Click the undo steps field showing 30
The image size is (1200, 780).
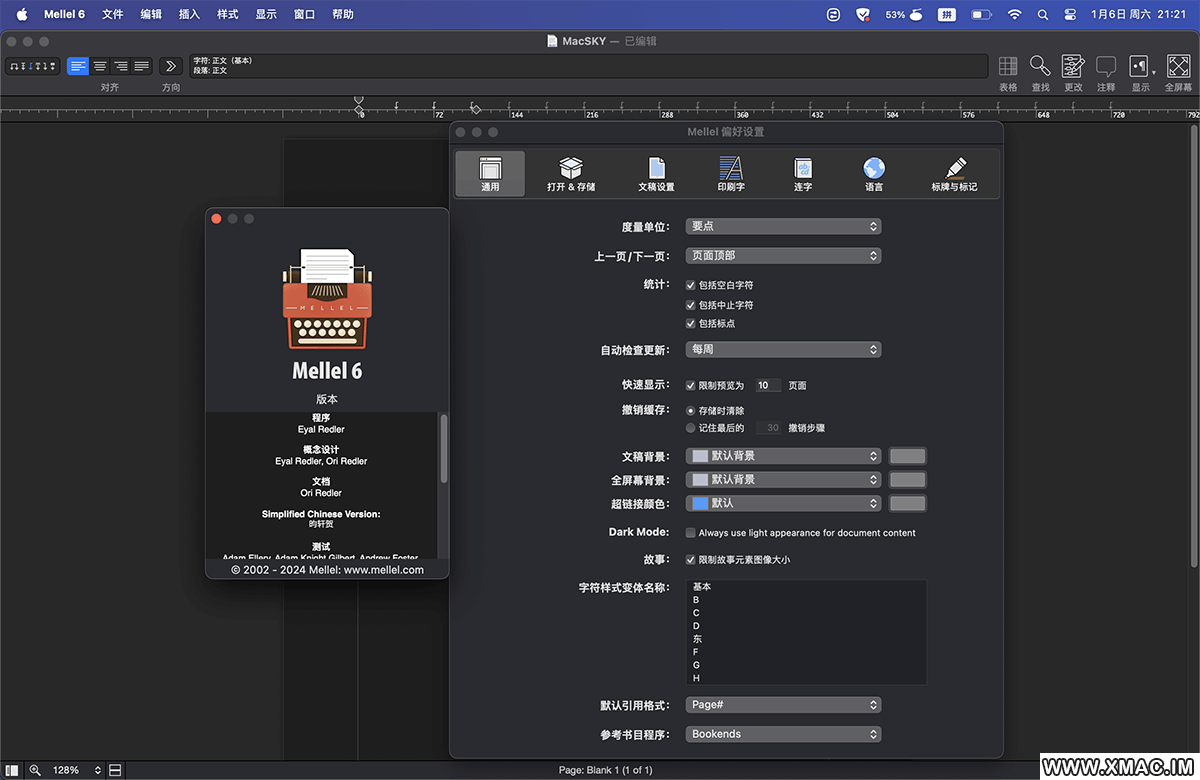[x=768, y=428]
